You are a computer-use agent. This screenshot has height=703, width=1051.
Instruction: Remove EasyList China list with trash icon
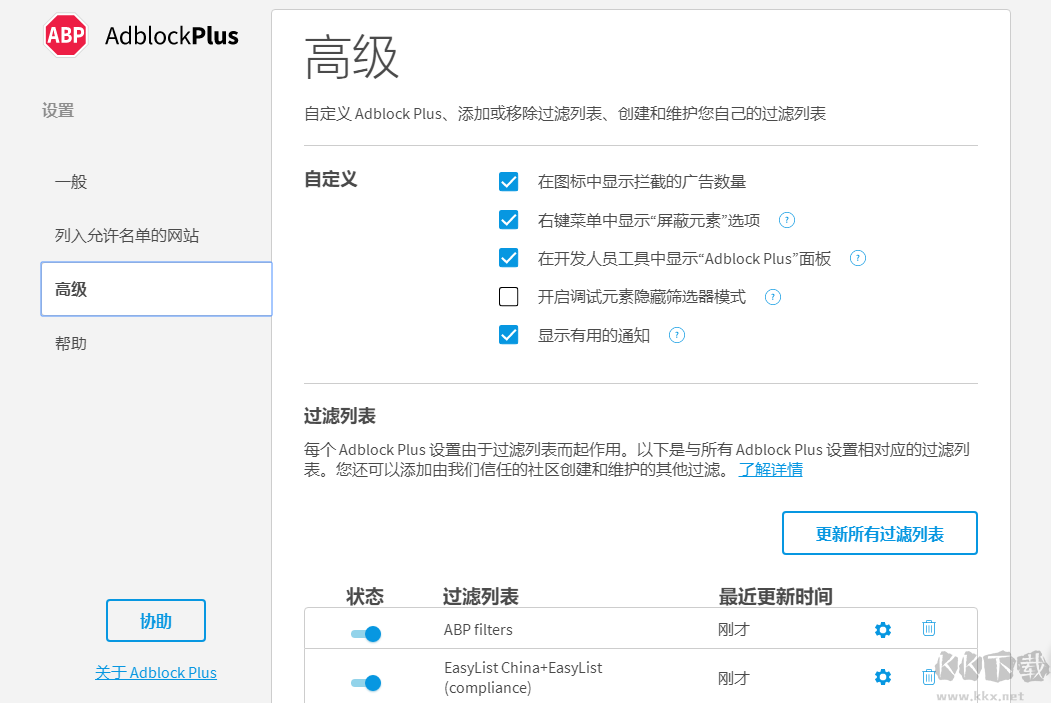point(928,677)
